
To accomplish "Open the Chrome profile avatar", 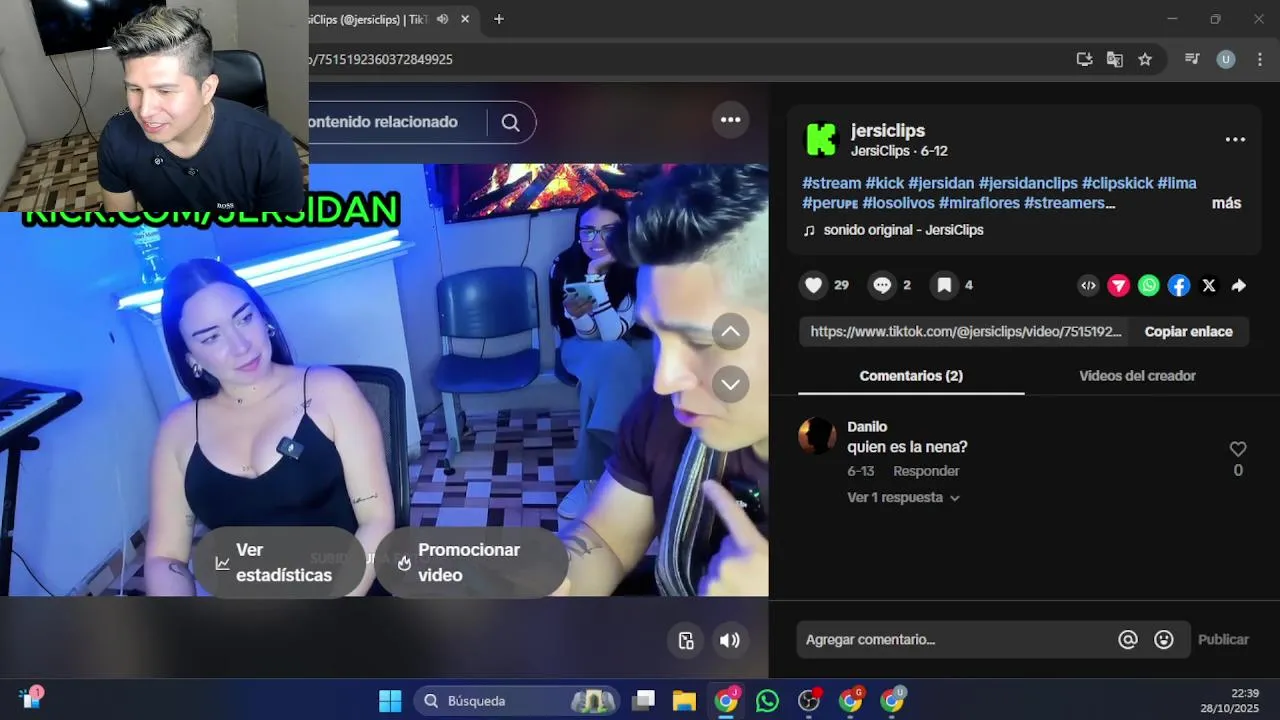I will (x=1226, y=59).
